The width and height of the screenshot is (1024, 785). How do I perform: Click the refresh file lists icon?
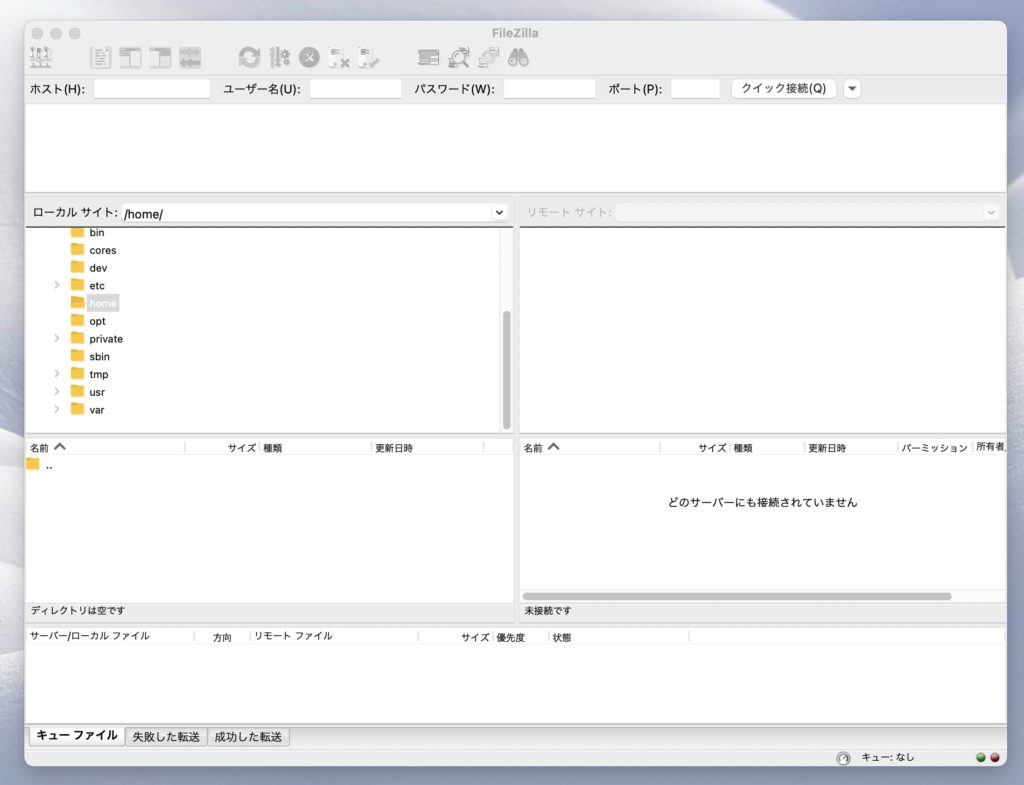249,58
